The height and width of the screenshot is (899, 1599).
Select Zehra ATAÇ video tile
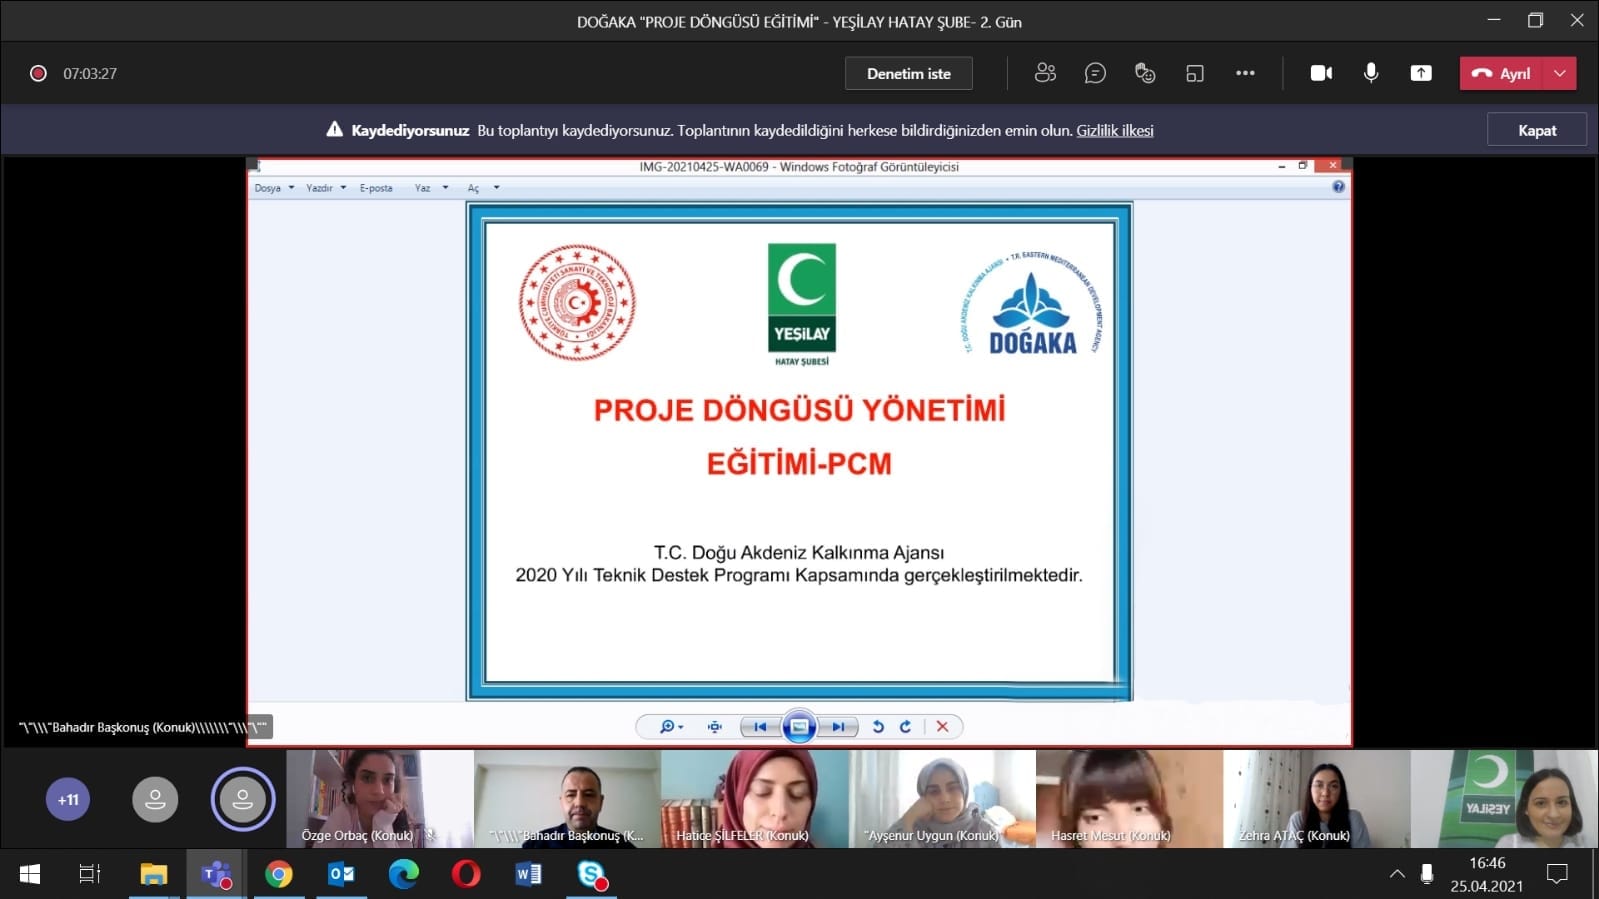pos(1317,798)
